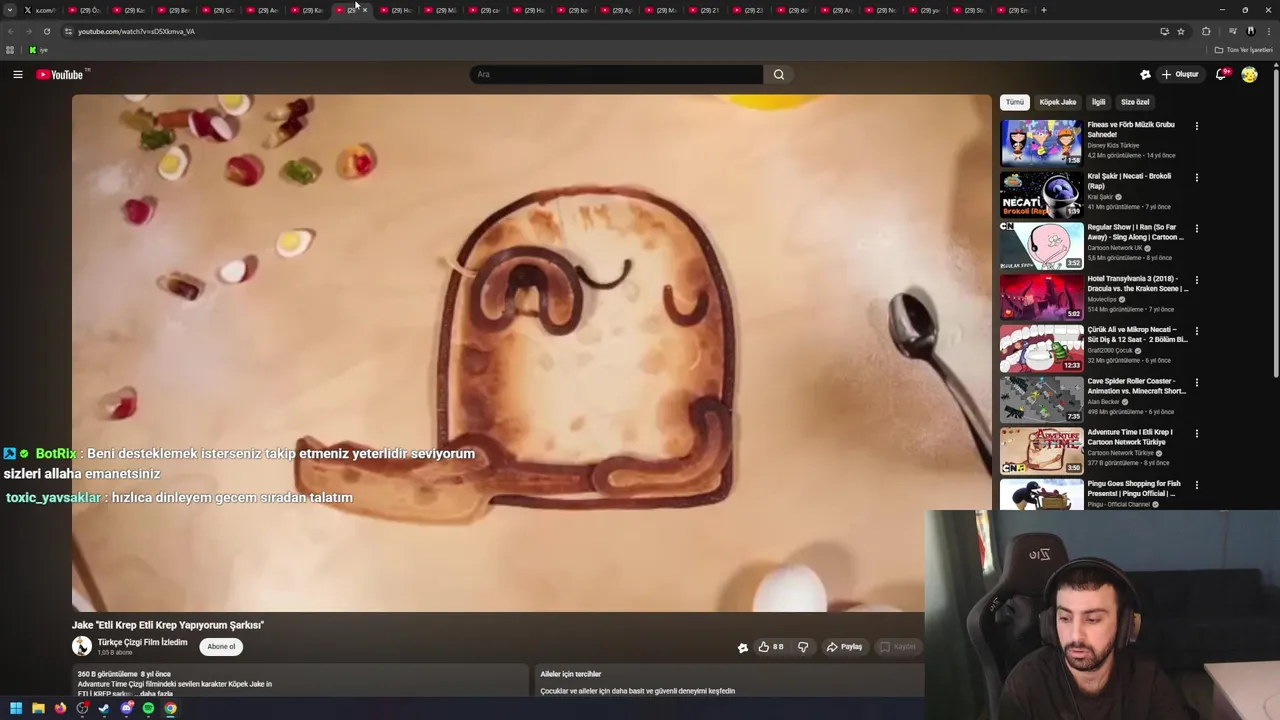This screenshot has width=1280, height=720.
Task: Open File Explorer from the taskbar
Action: (x=38, y=708)
